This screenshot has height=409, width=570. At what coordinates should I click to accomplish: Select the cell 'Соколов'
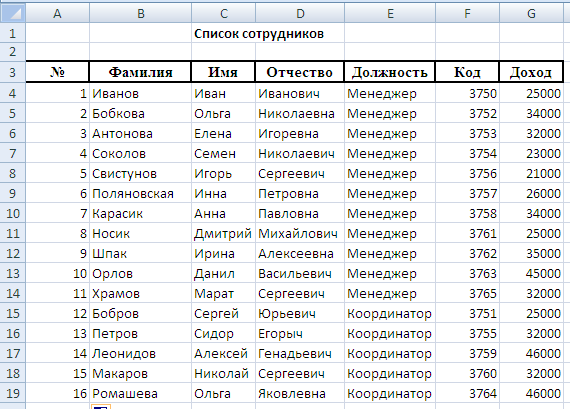[x=140, y=153]
